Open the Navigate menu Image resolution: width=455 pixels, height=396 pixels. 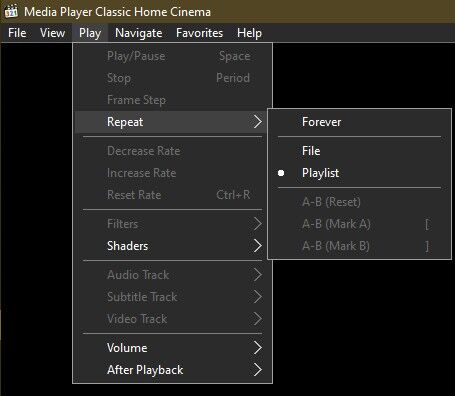139,33
